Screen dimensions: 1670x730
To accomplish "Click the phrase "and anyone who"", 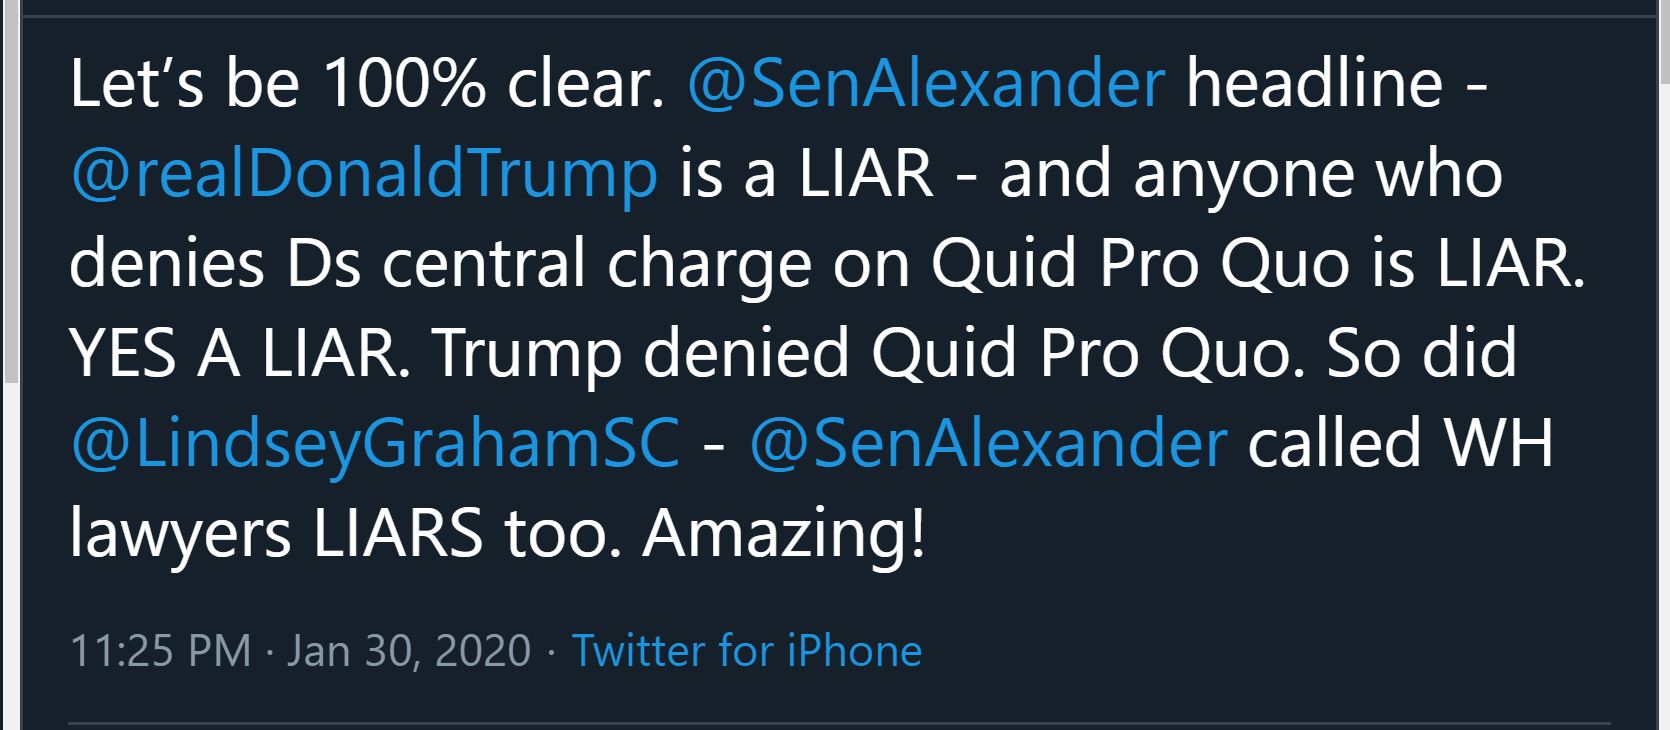I will [1251, 173].
